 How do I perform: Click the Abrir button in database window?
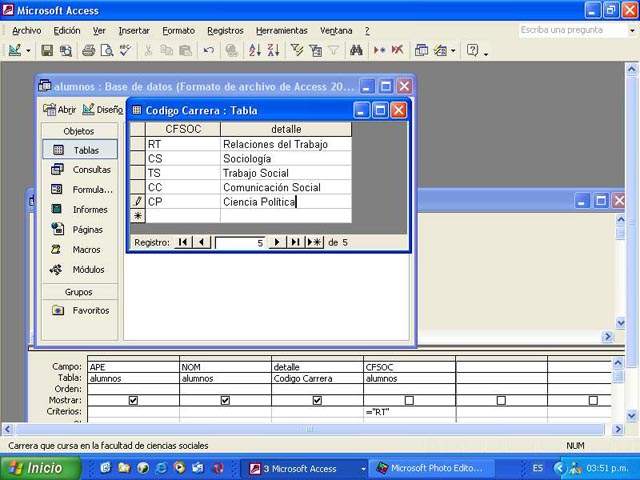tap(60, 109)
